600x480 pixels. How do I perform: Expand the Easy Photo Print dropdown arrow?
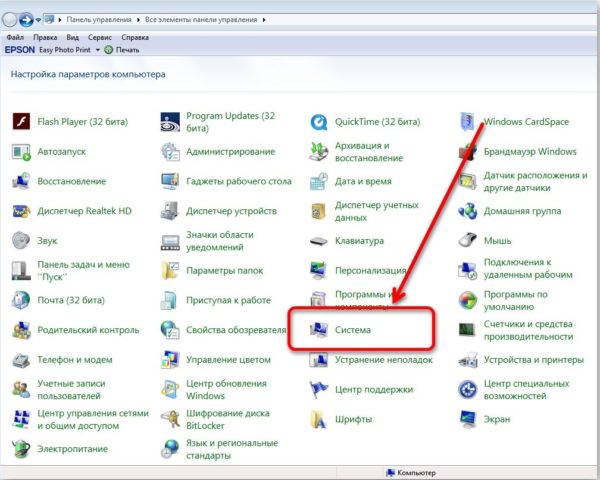pyautogui.click(x=98, y=50)
